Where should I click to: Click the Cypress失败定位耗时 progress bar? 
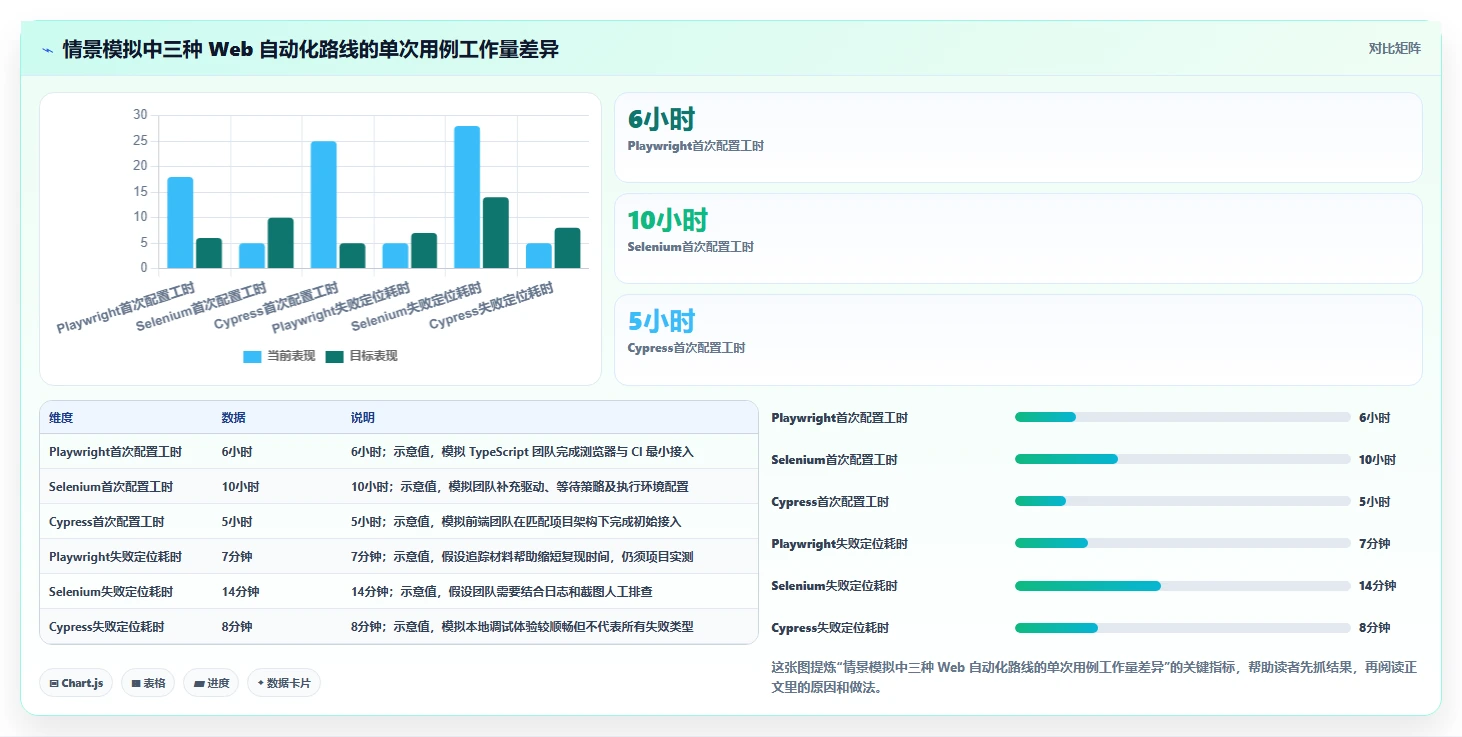1182,627
